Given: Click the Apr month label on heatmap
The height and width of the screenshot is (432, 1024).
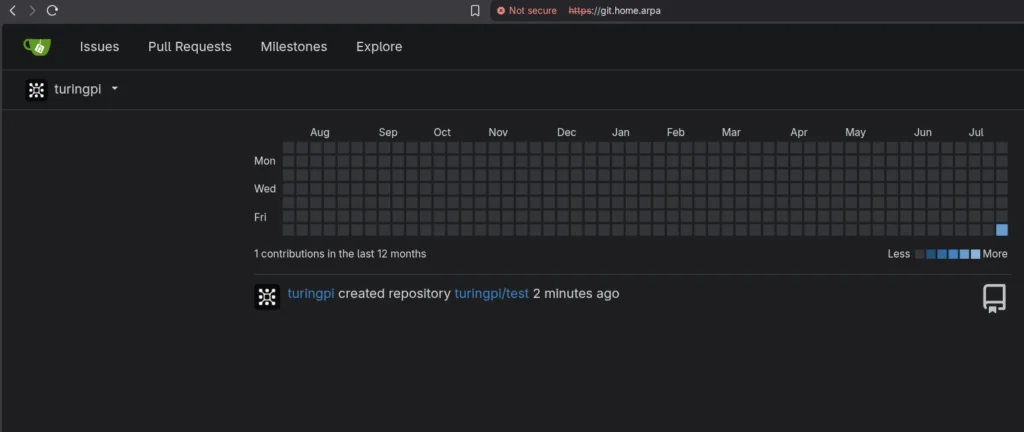Looking at the screenshot, I should 799,132.
